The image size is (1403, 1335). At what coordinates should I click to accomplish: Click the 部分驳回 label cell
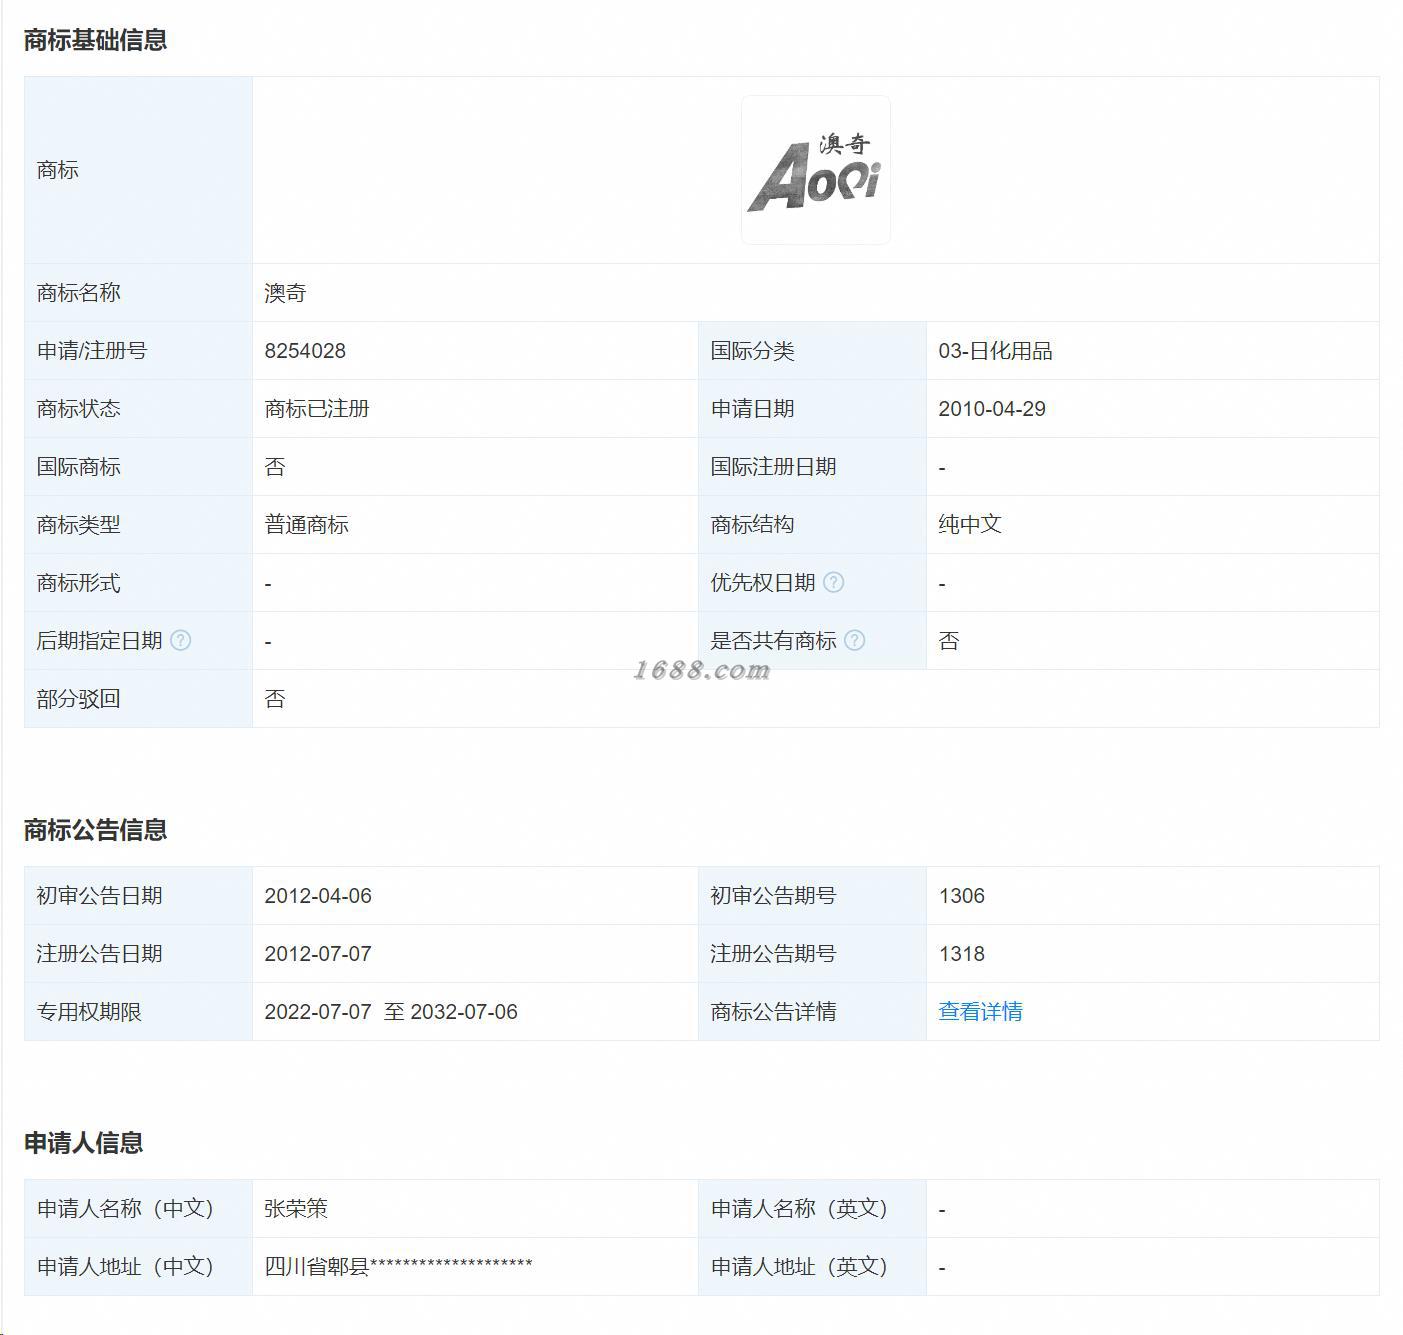pyautogui.click(x=138, y=699)
